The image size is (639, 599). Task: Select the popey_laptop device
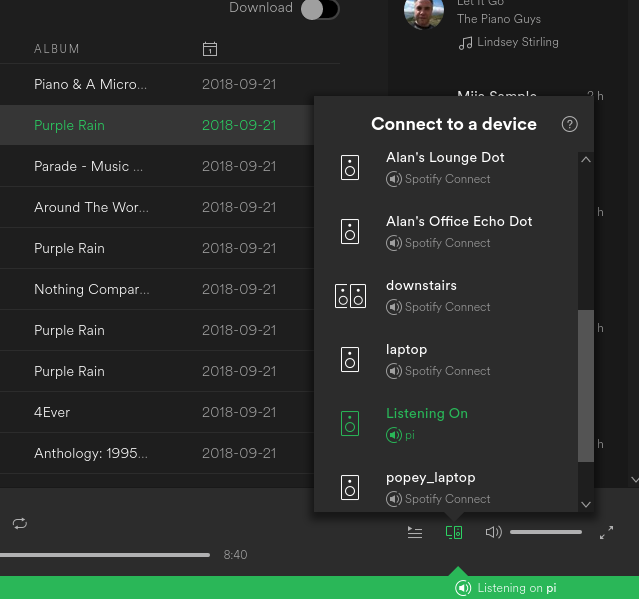pos(445,488)
